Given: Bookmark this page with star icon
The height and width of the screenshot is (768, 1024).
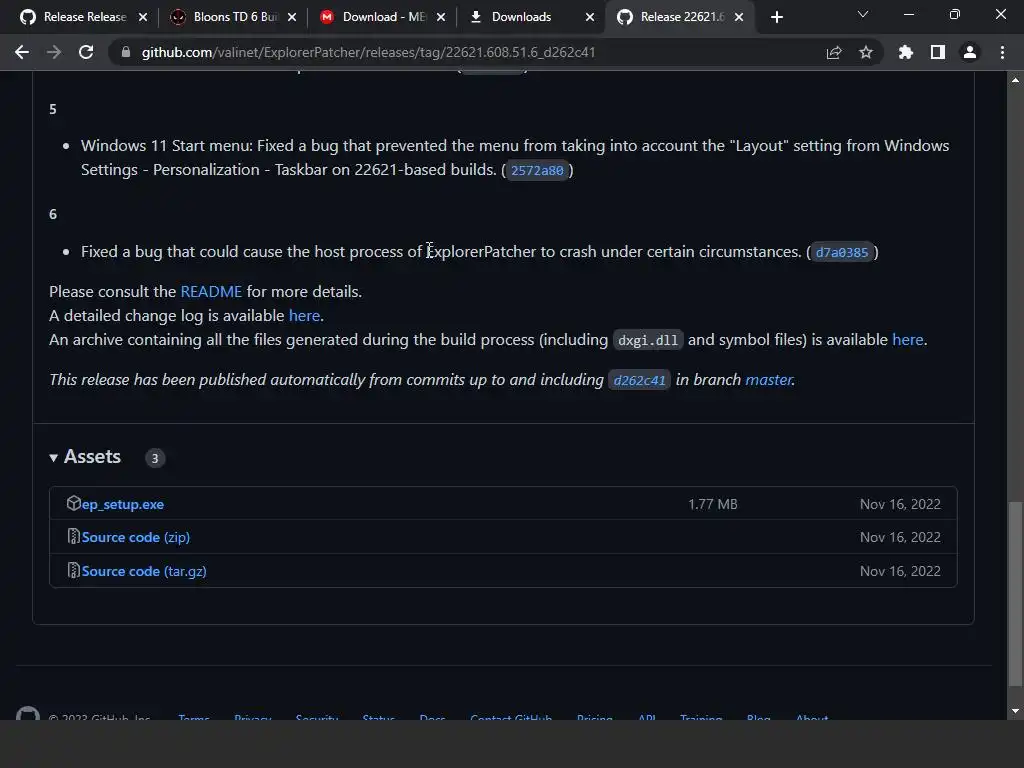Looking at the screenshot, I should 866,52.
